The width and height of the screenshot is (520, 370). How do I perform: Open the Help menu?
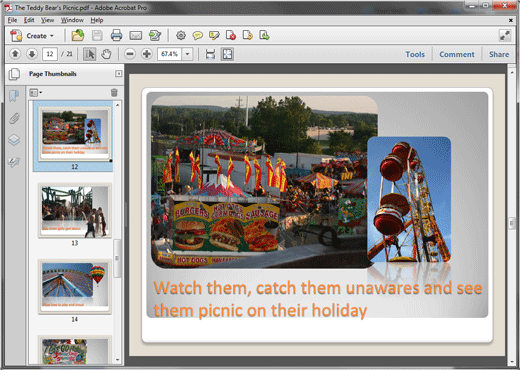(97, 20)
